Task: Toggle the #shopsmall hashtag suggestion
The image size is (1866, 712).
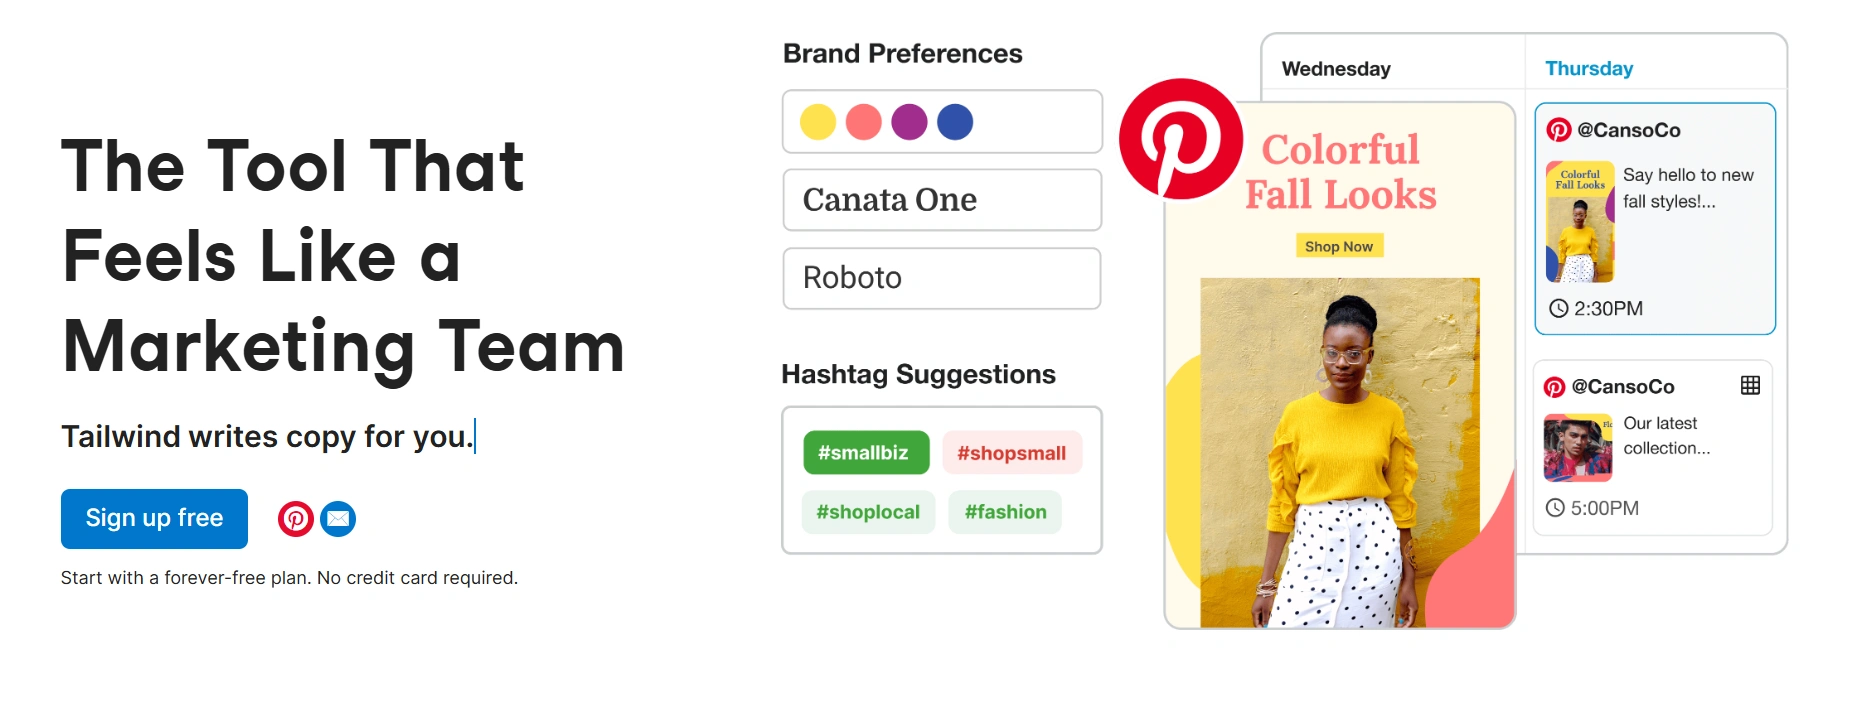Action: point(1012,453)
